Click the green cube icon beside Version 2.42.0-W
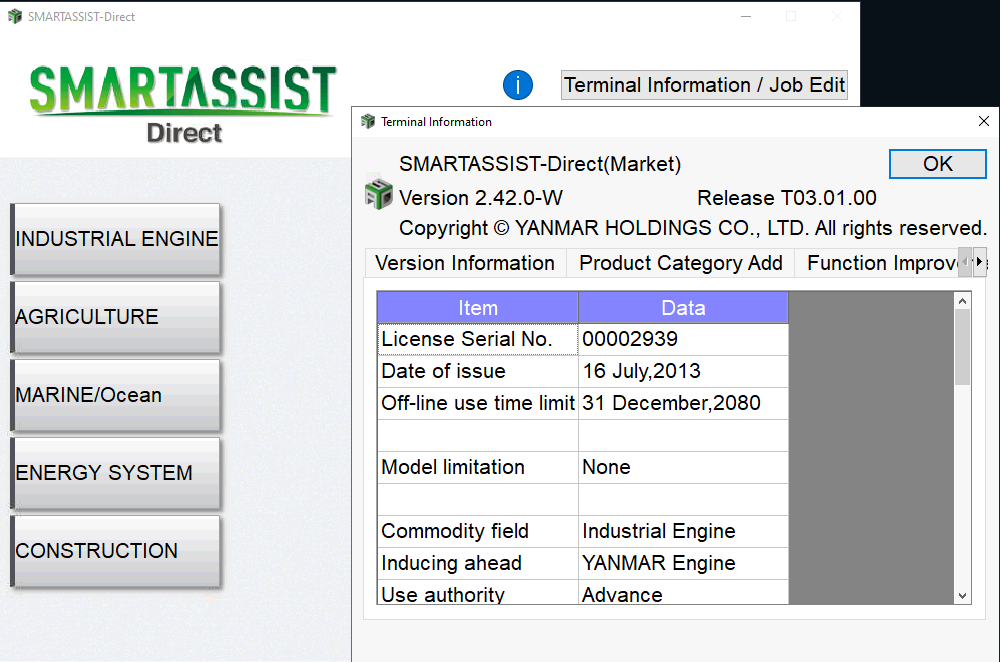Viewport: 1000px width, 662px height. click(x=378, y=196)
